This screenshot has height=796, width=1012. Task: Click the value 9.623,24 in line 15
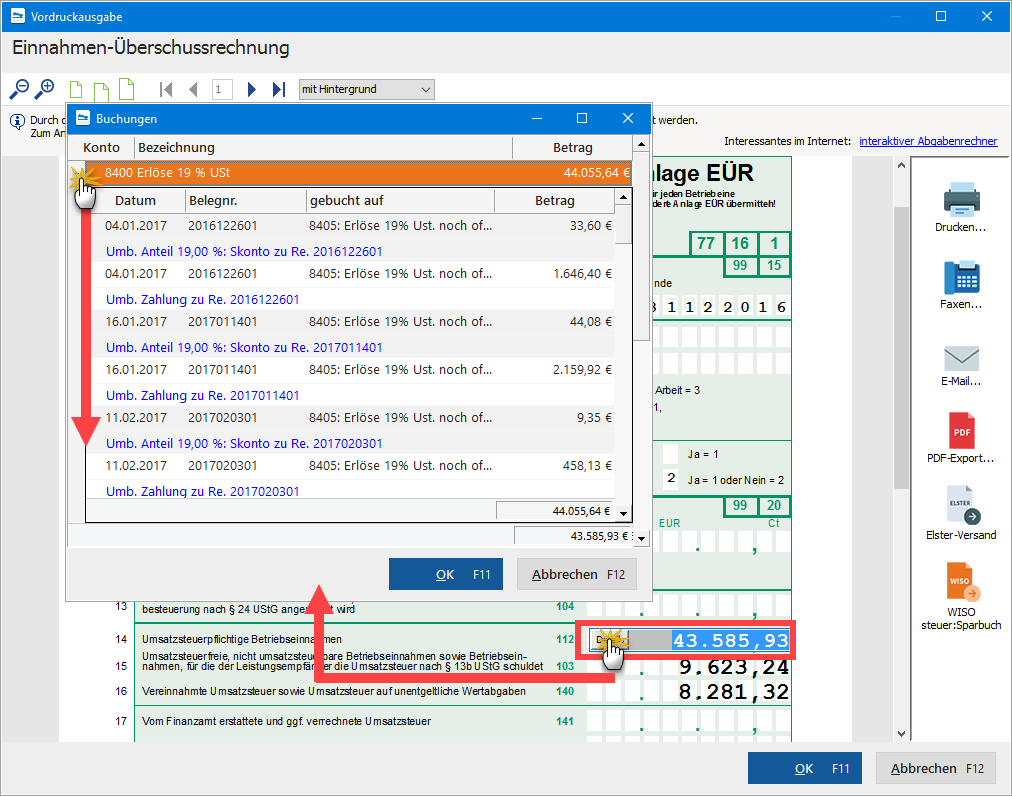[734, 667]
